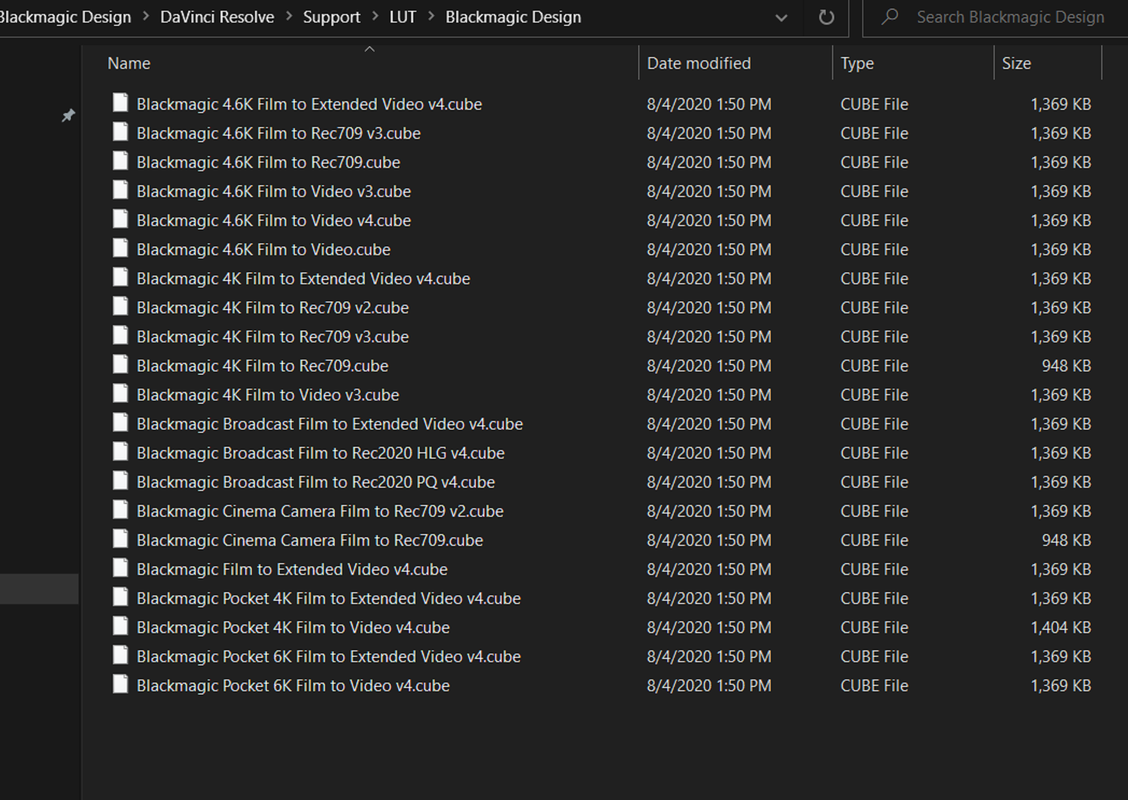The image size is (1128, 800).
Task: Click file icon of Pocket 6K Film to Extended Video v4
Action: coord(120,655)
